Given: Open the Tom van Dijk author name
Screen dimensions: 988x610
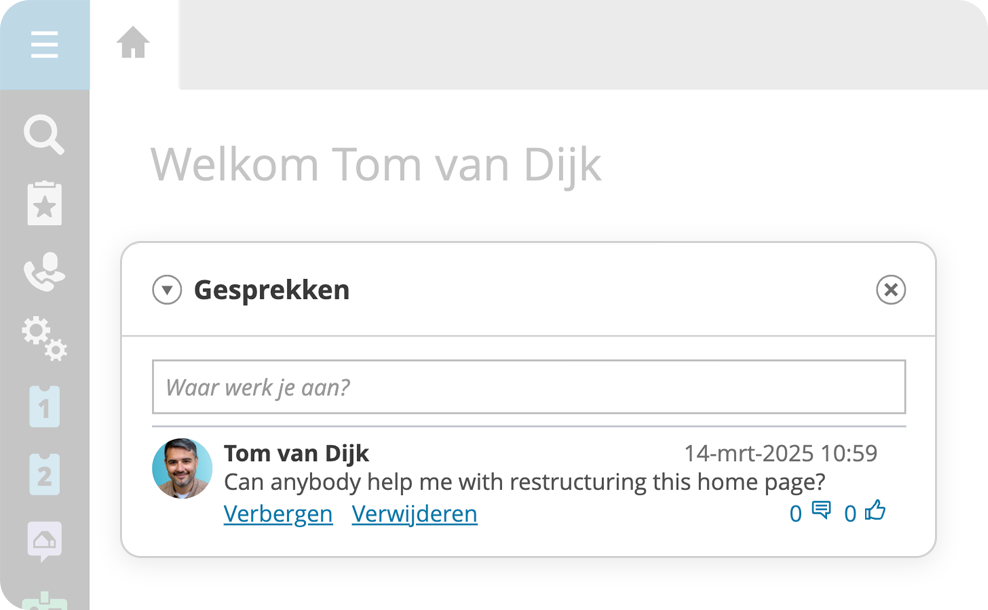Looking at the screenshot, I should (296, 453).
